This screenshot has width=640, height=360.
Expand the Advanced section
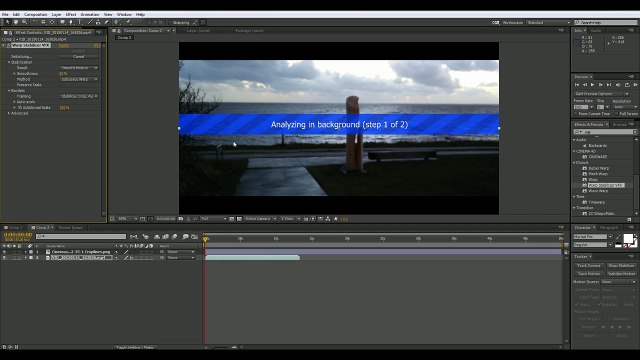click(9, 113)
